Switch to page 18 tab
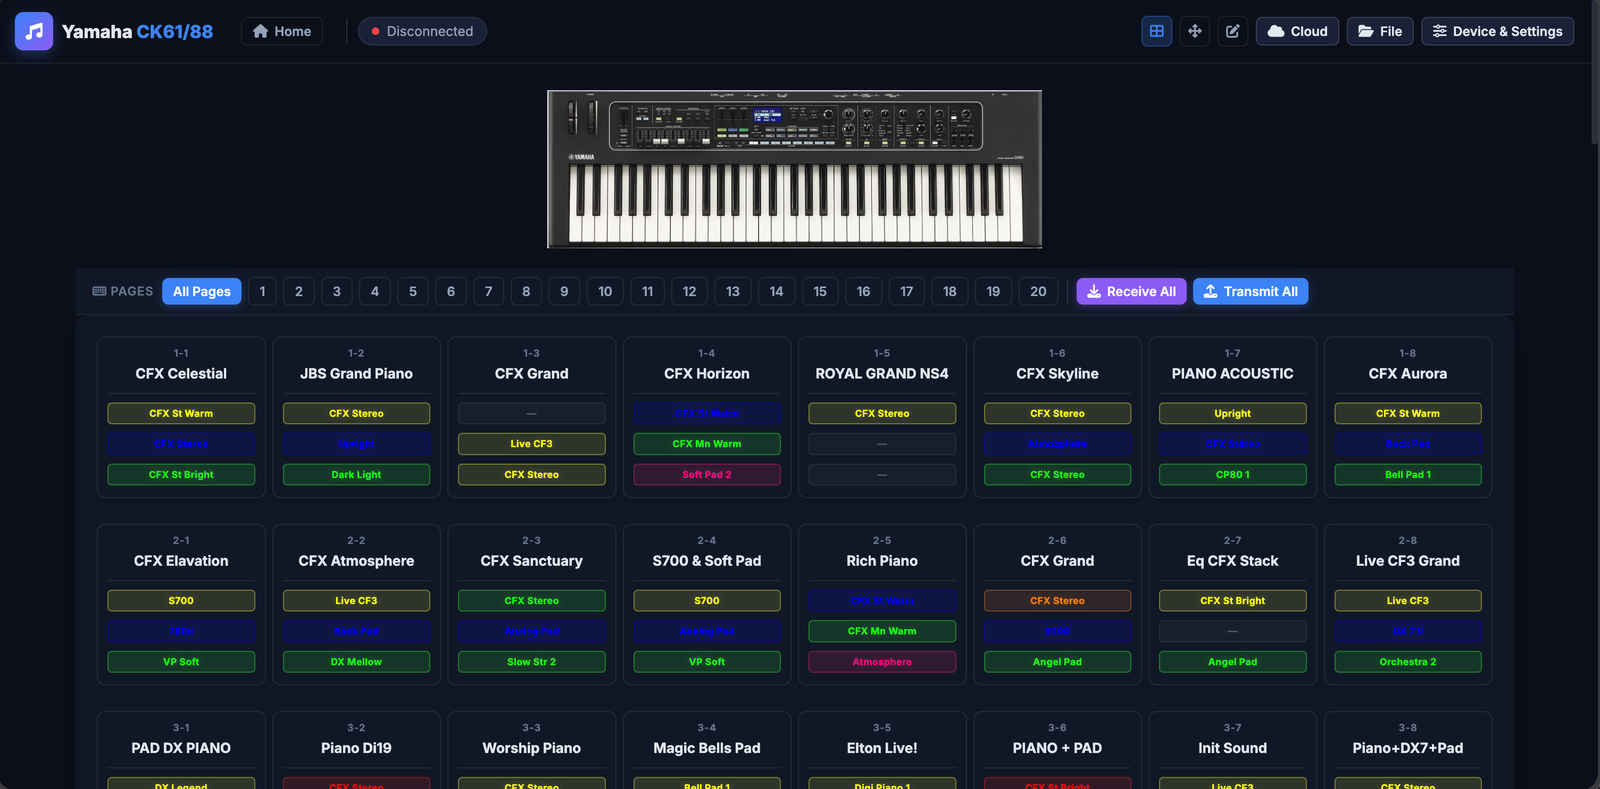Viewport: 1600px width, 789px height. pyautogui.click(x=950, y=291)
